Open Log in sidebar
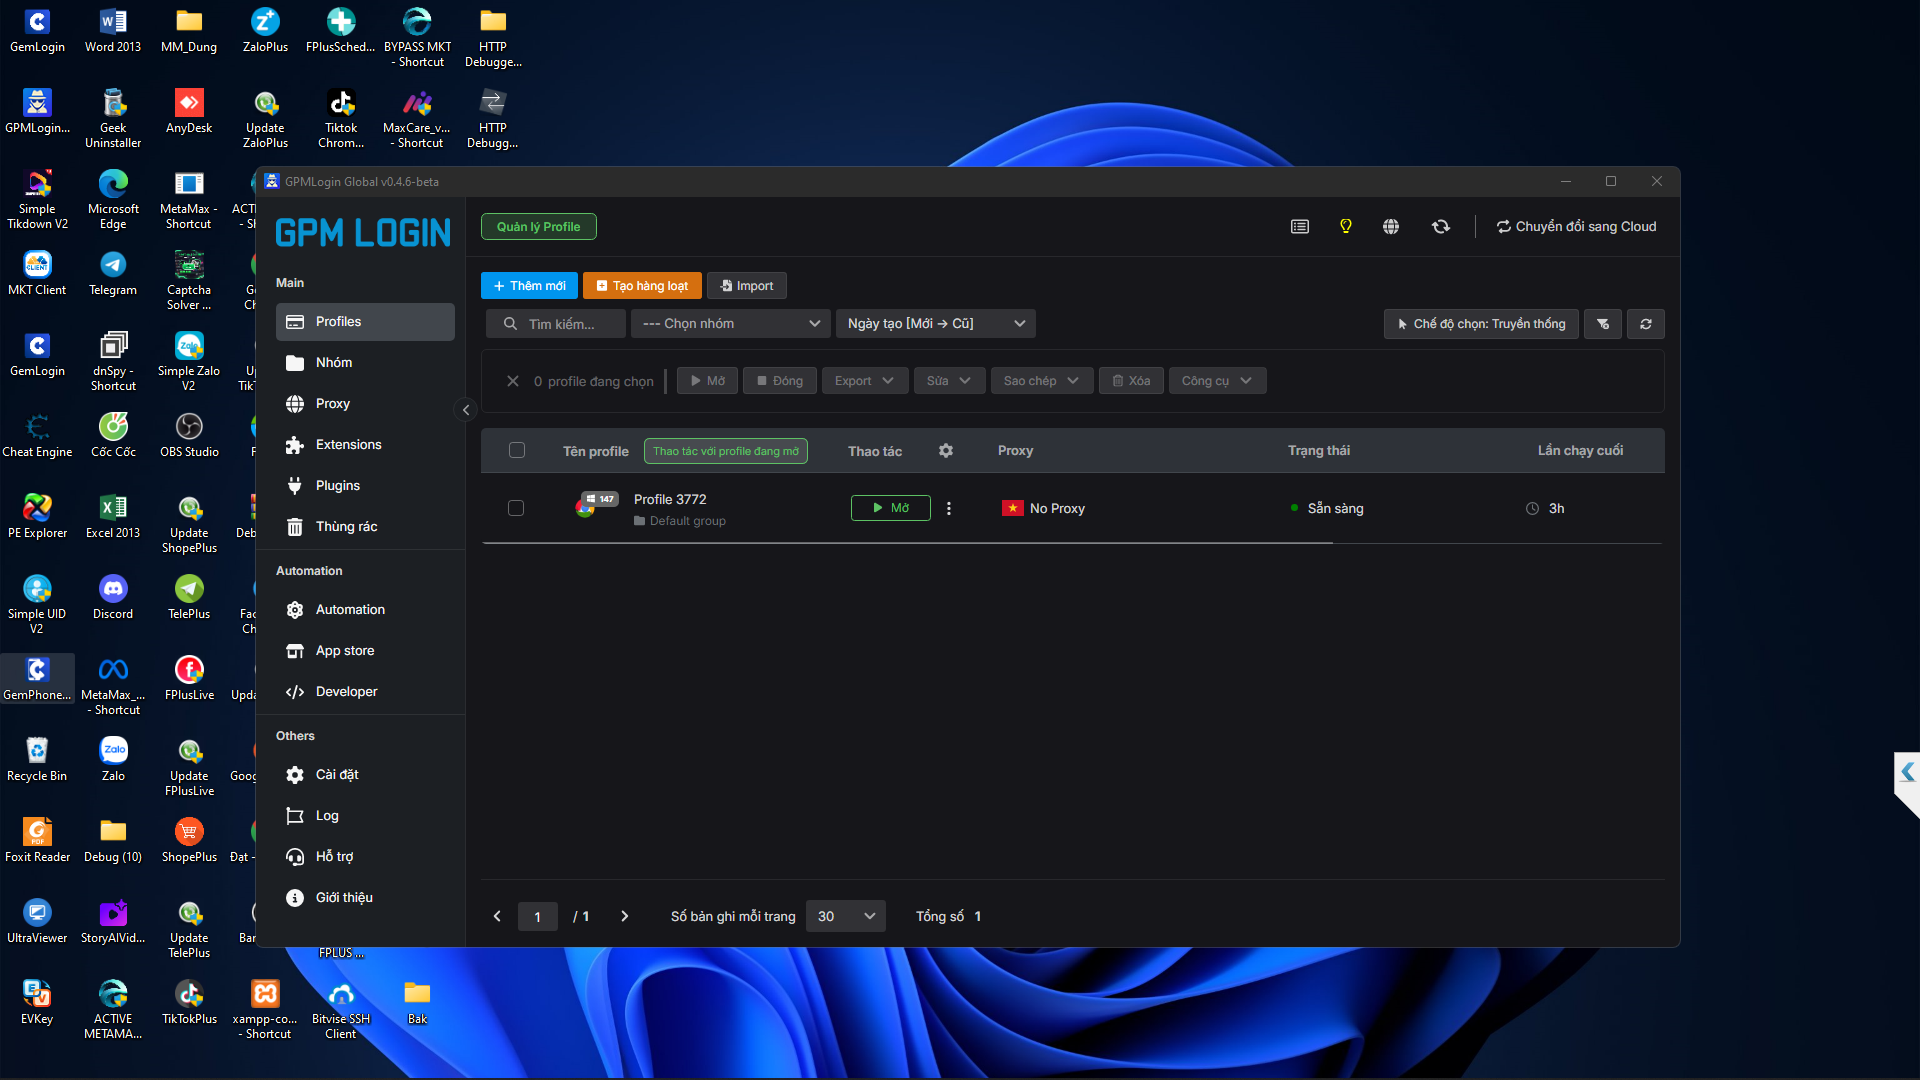Viewport: 1920px width, 1080px height. (x=365, y=816)
